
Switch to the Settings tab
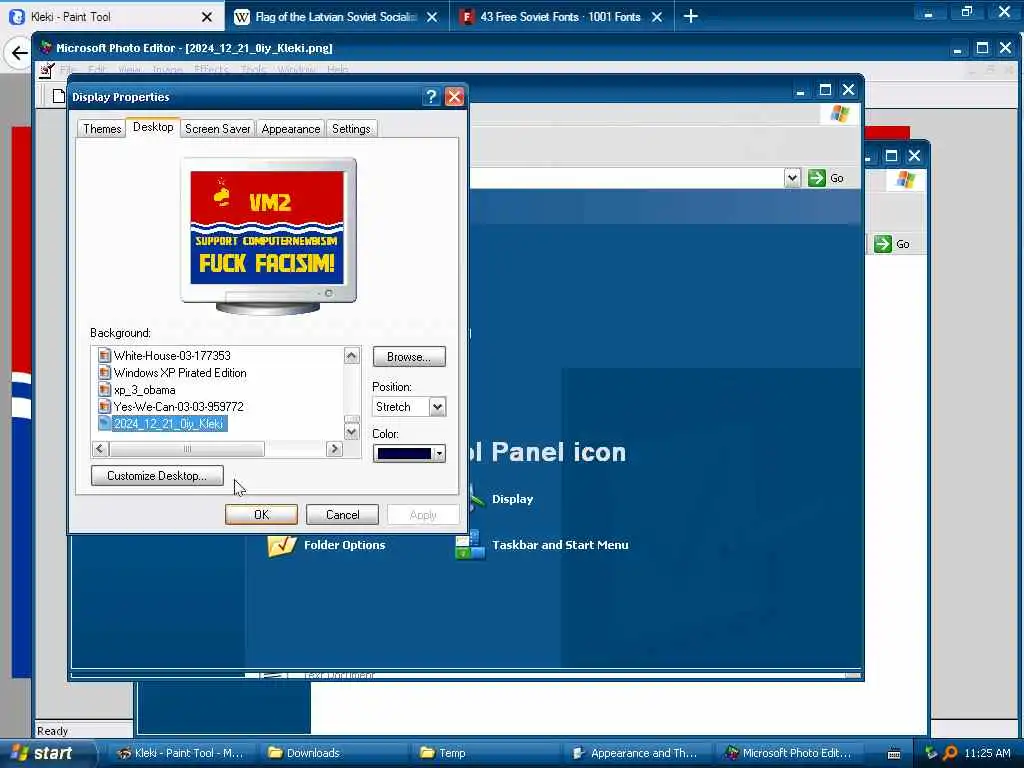coord(351,129)
